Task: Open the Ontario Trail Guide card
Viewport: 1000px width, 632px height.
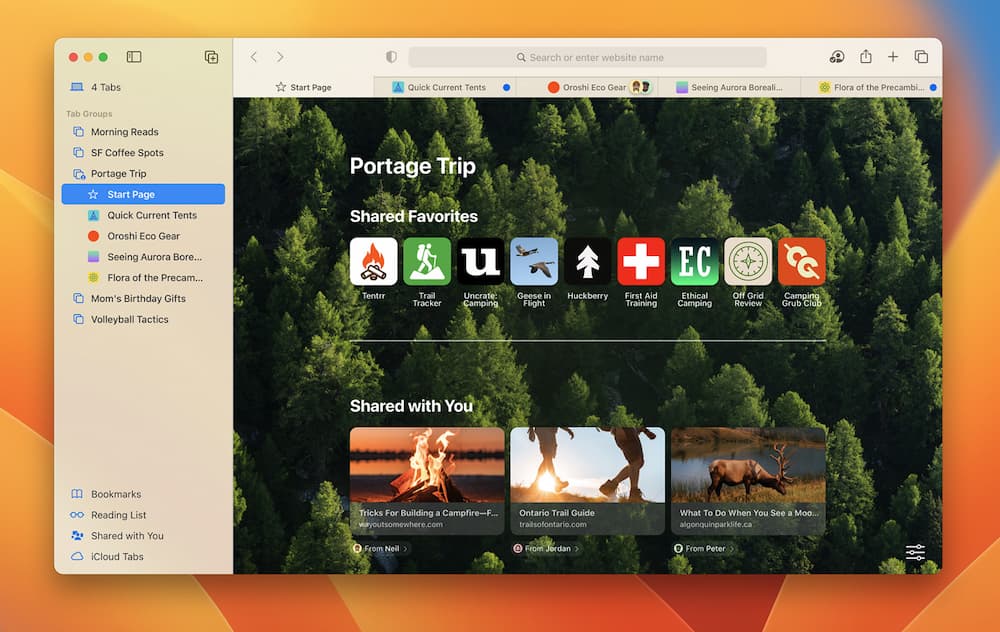Action: click(587, 481)
